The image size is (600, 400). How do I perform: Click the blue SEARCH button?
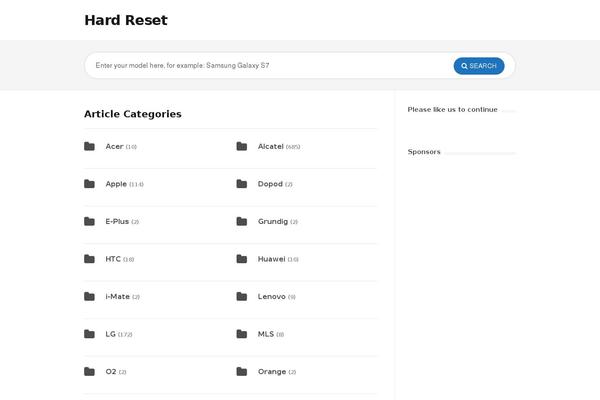[x=479, y=66]
